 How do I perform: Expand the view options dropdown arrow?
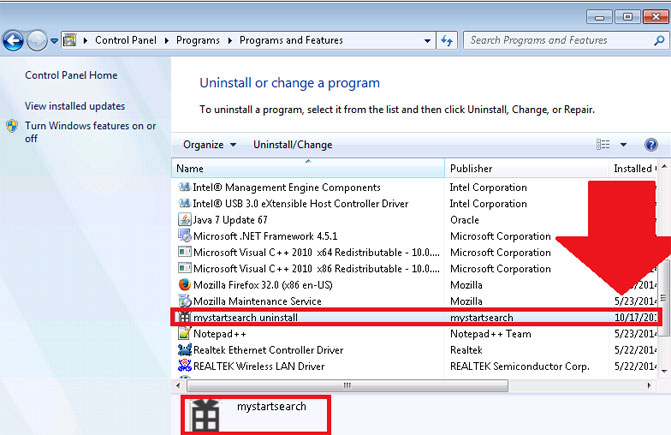coord(623,145)
